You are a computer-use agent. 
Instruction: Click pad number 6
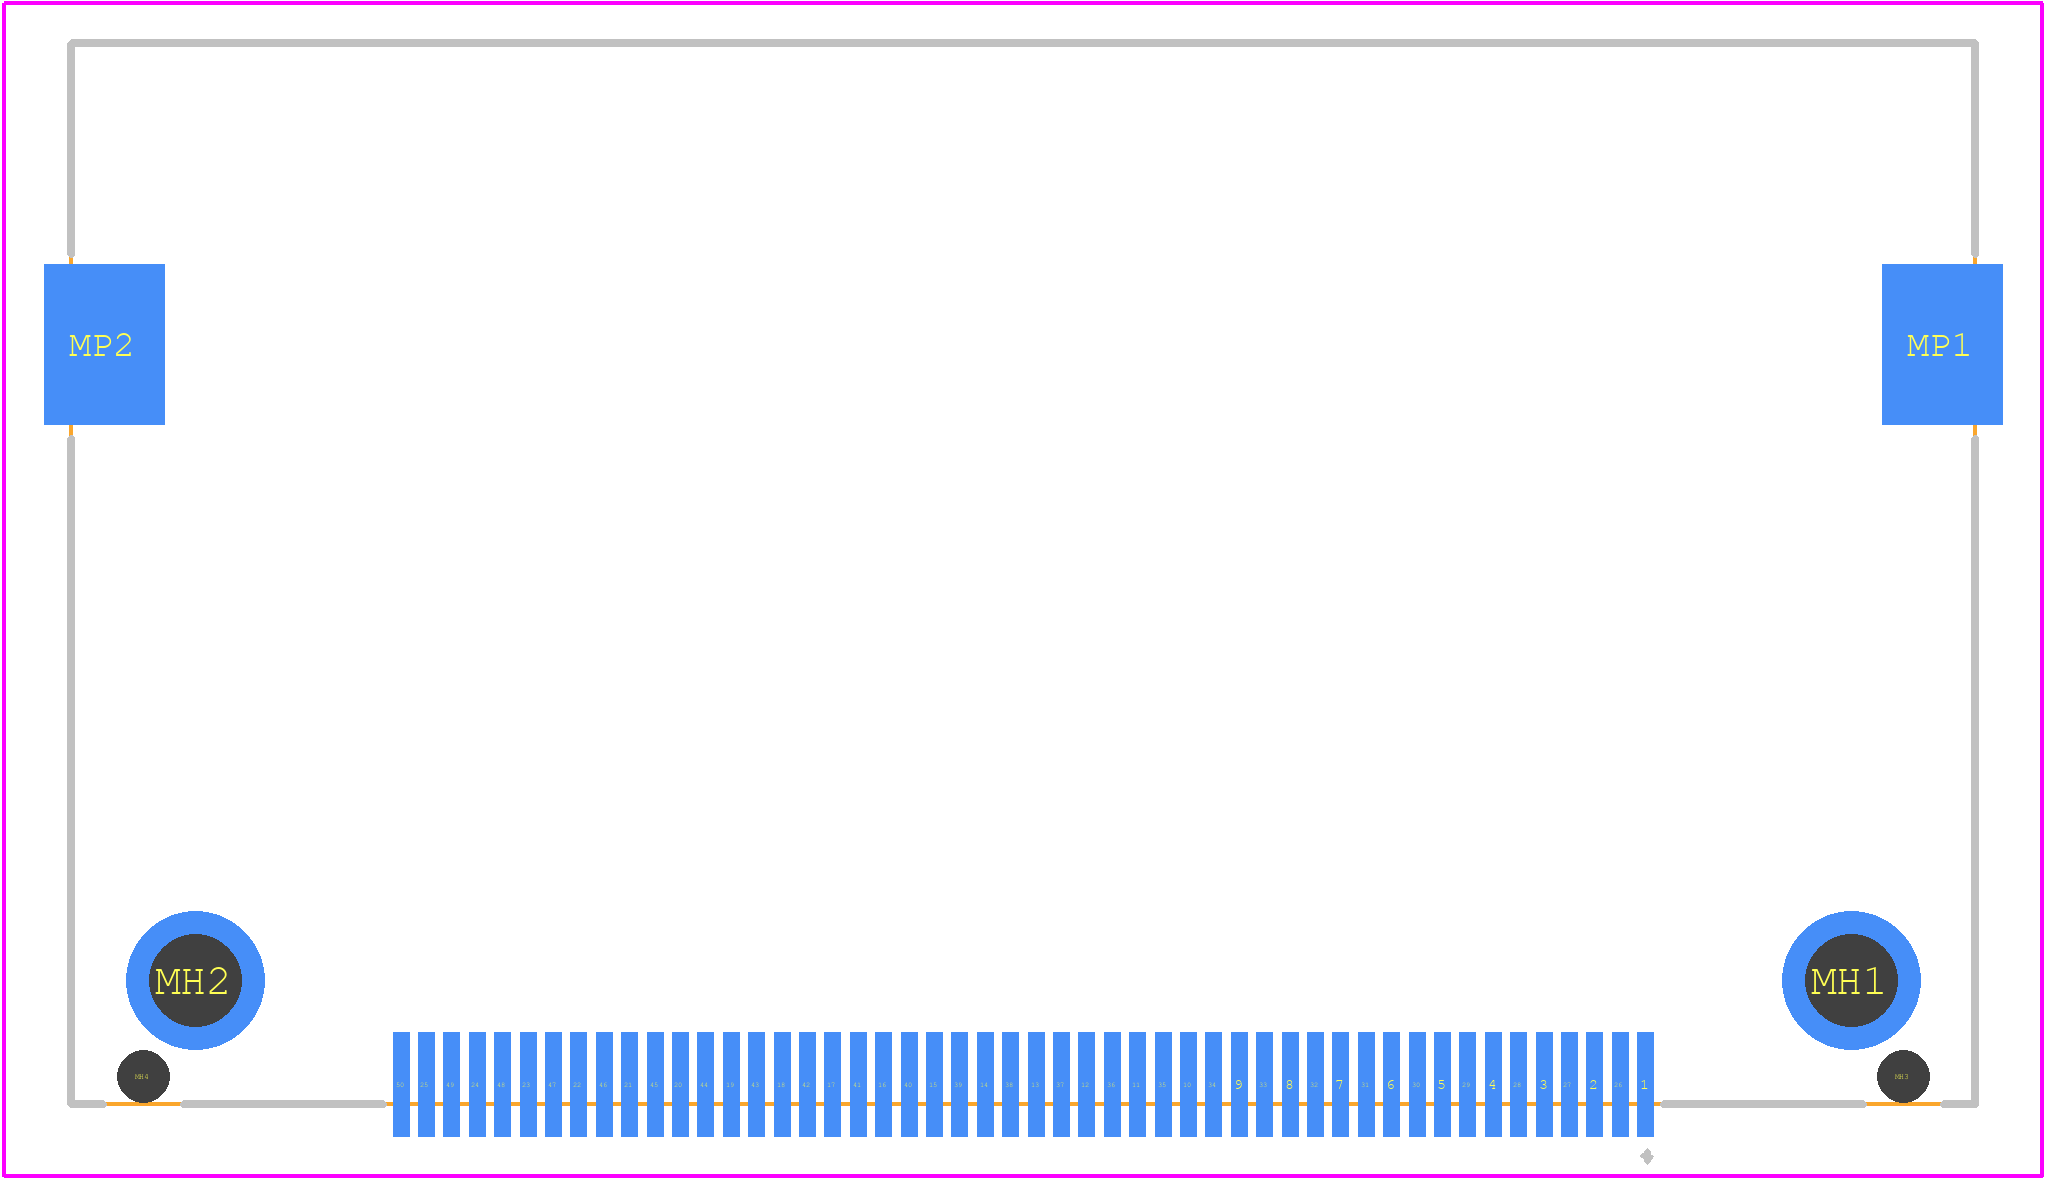pyautogui.click(x=1391, y=1084)
